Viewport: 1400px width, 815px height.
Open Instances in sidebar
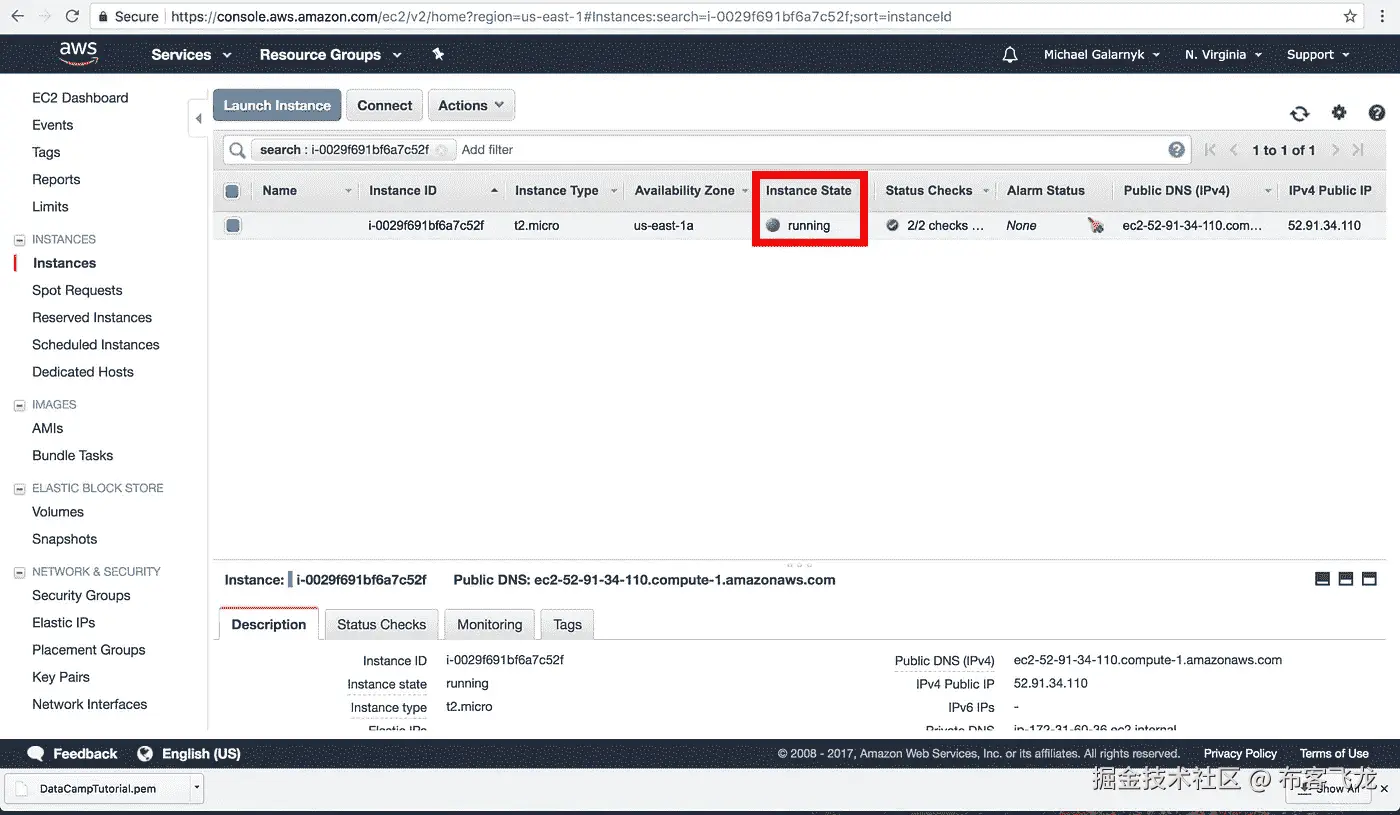tap(64, 263)
